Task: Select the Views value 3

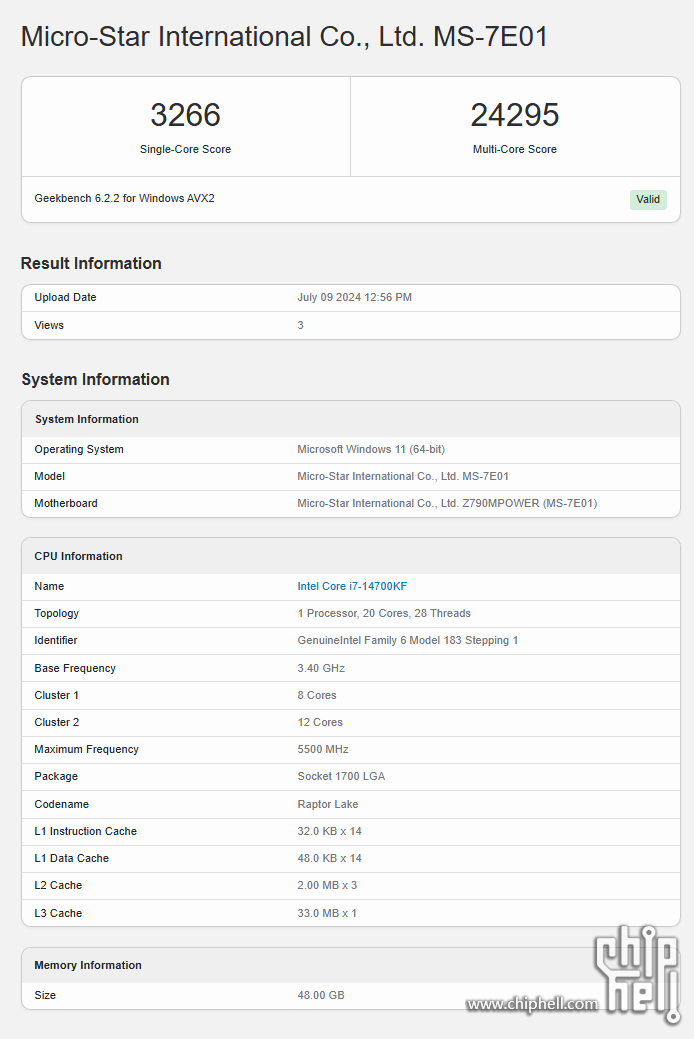Action: pyautogui.click(x=300, y=325)
